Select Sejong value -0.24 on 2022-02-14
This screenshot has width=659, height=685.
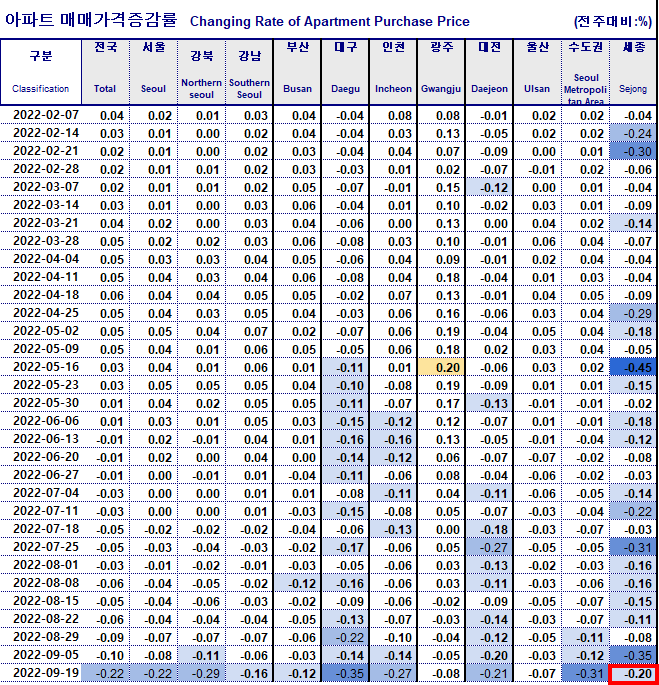633,133
